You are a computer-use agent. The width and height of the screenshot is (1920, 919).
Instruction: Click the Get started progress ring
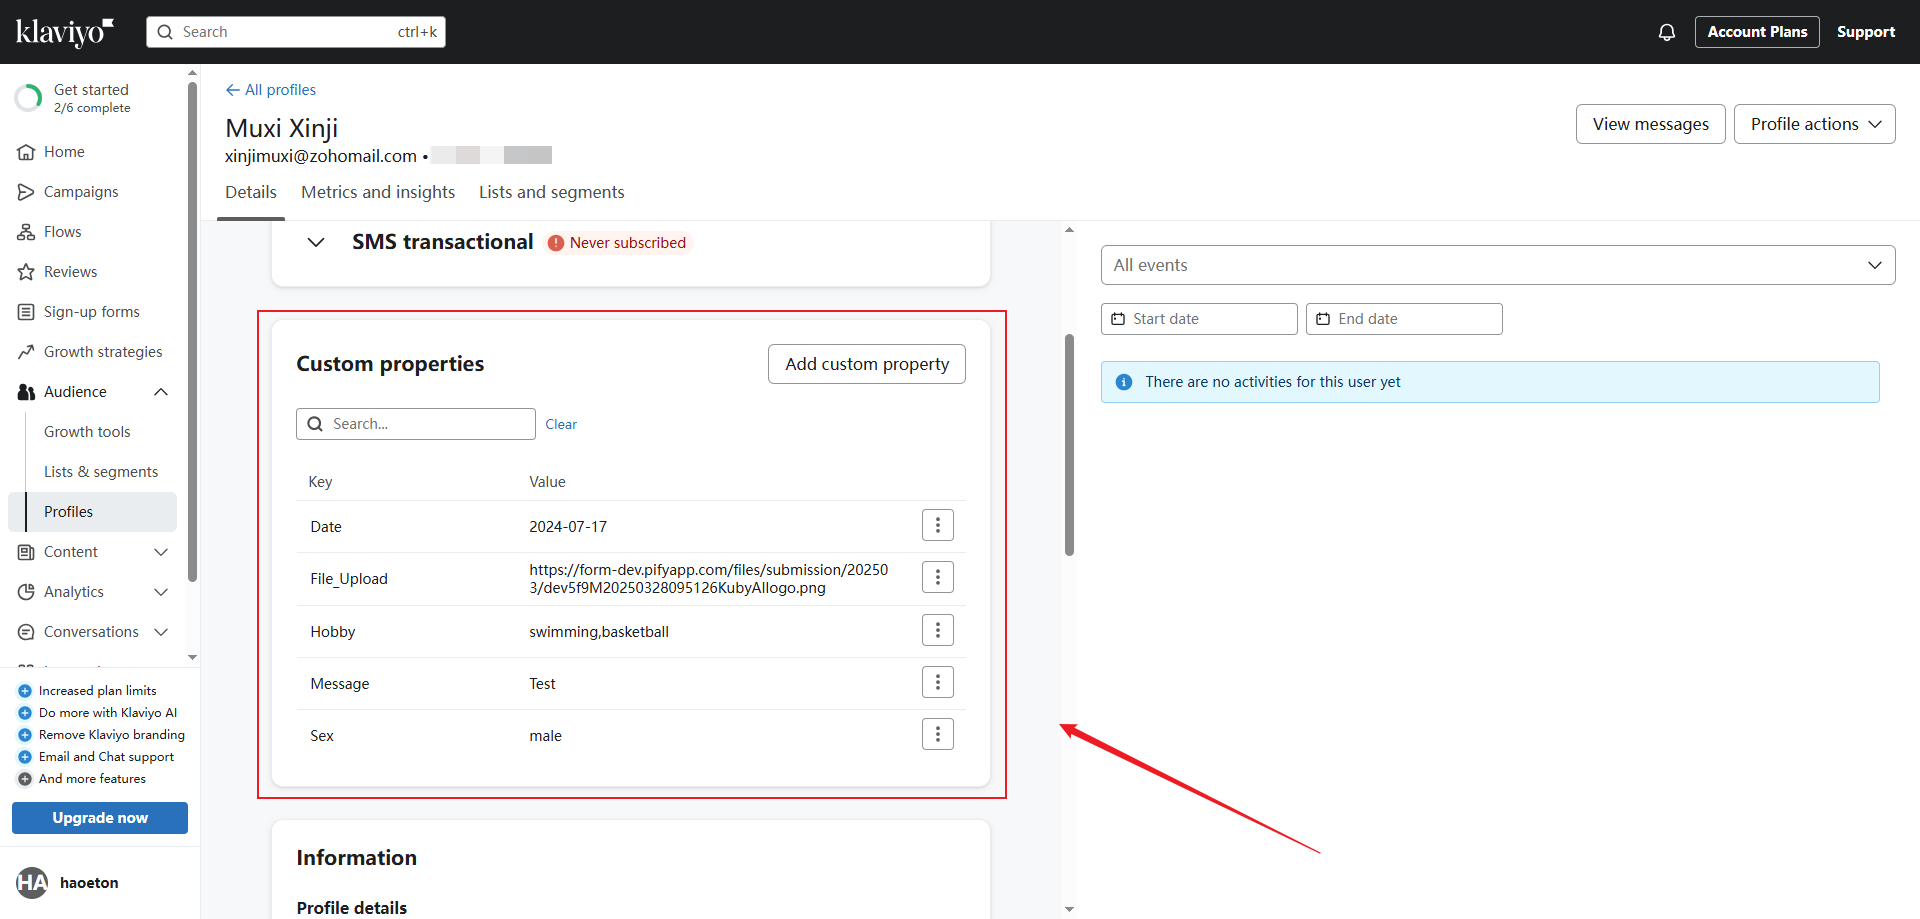click(x=28, y=98)
